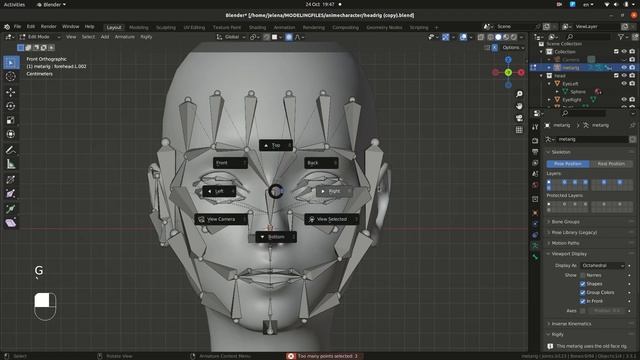The width and height of the screenshot is (640, 360).
Task: Open the Edit Mode dropdown
Action: tap(40, 37)
